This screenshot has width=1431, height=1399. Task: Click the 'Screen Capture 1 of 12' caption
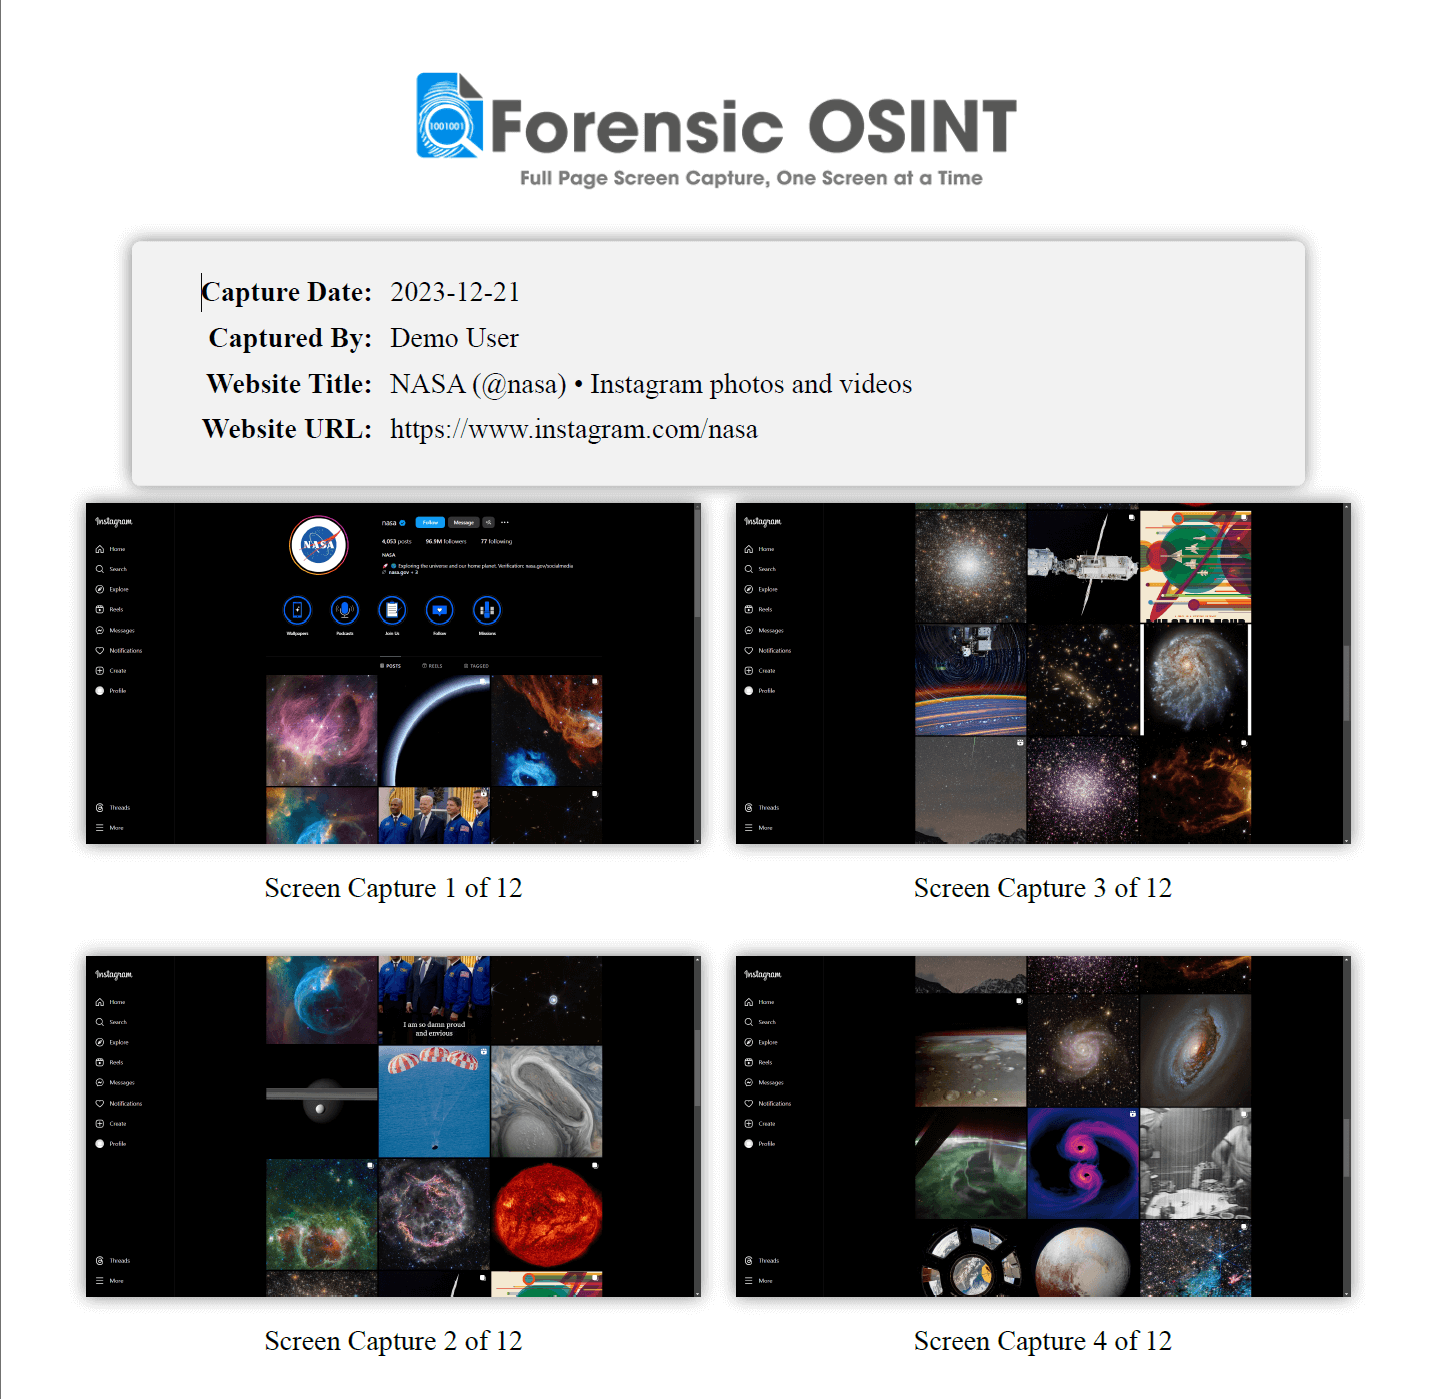tap(393, 888)
